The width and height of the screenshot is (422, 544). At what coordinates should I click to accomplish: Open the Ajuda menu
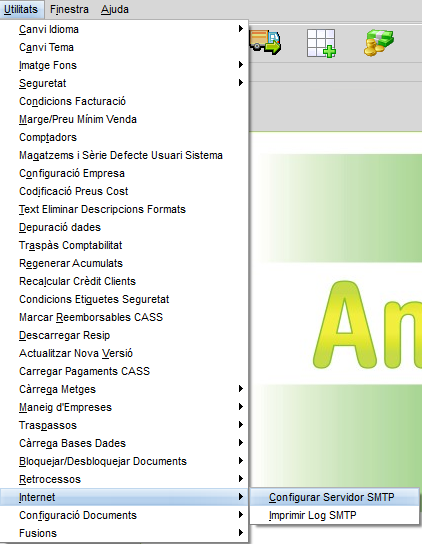pos(115,9)
